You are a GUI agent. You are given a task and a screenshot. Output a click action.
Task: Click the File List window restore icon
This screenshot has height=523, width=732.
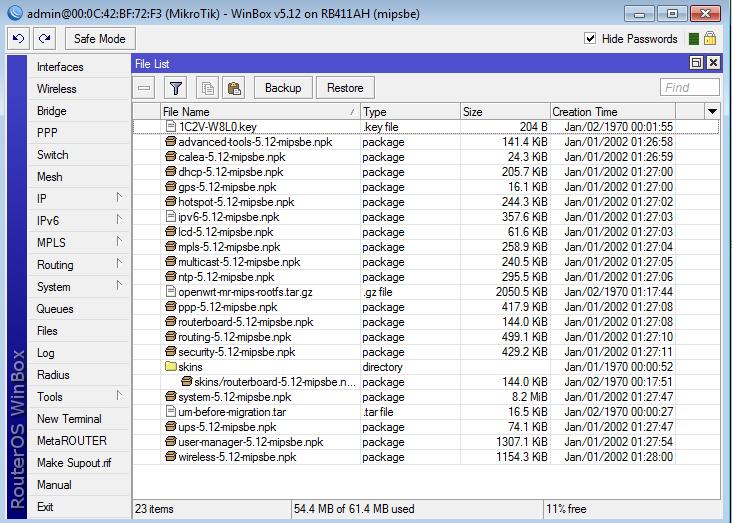coord(696,63)
